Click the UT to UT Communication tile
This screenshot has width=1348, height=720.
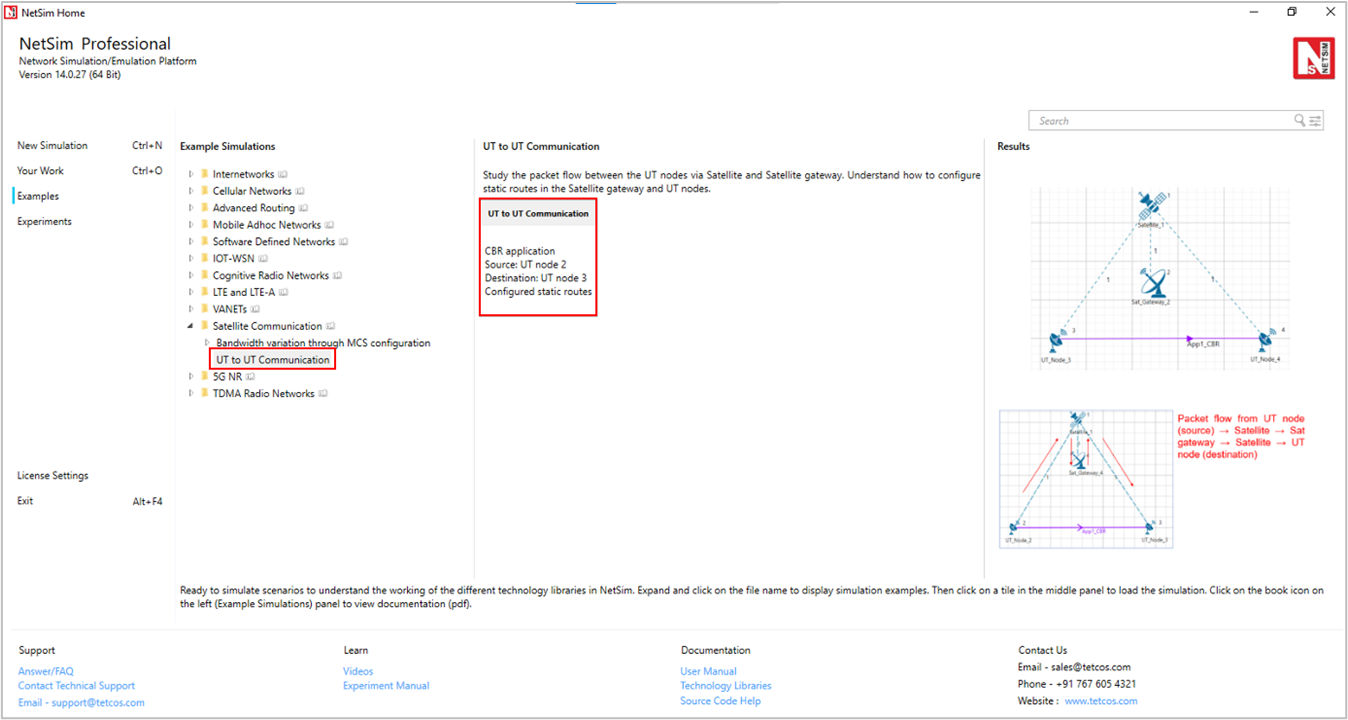pos(538,257)
